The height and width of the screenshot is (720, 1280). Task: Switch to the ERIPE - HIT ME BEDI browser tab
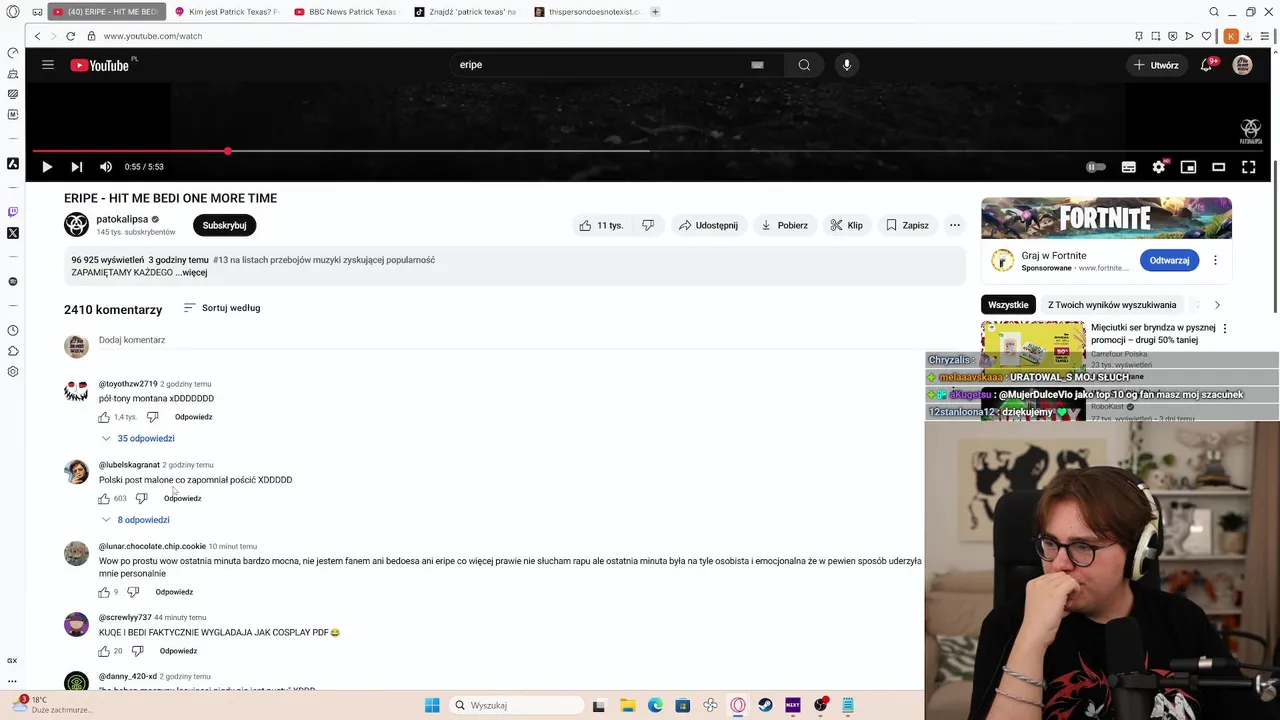click(105, 12)
